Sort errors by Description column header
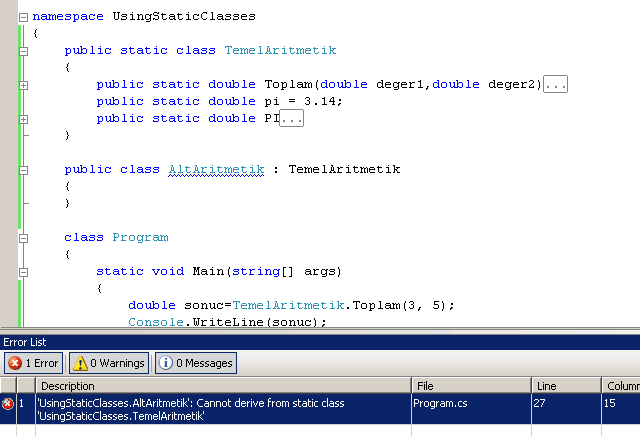 [x=222, y=385]
